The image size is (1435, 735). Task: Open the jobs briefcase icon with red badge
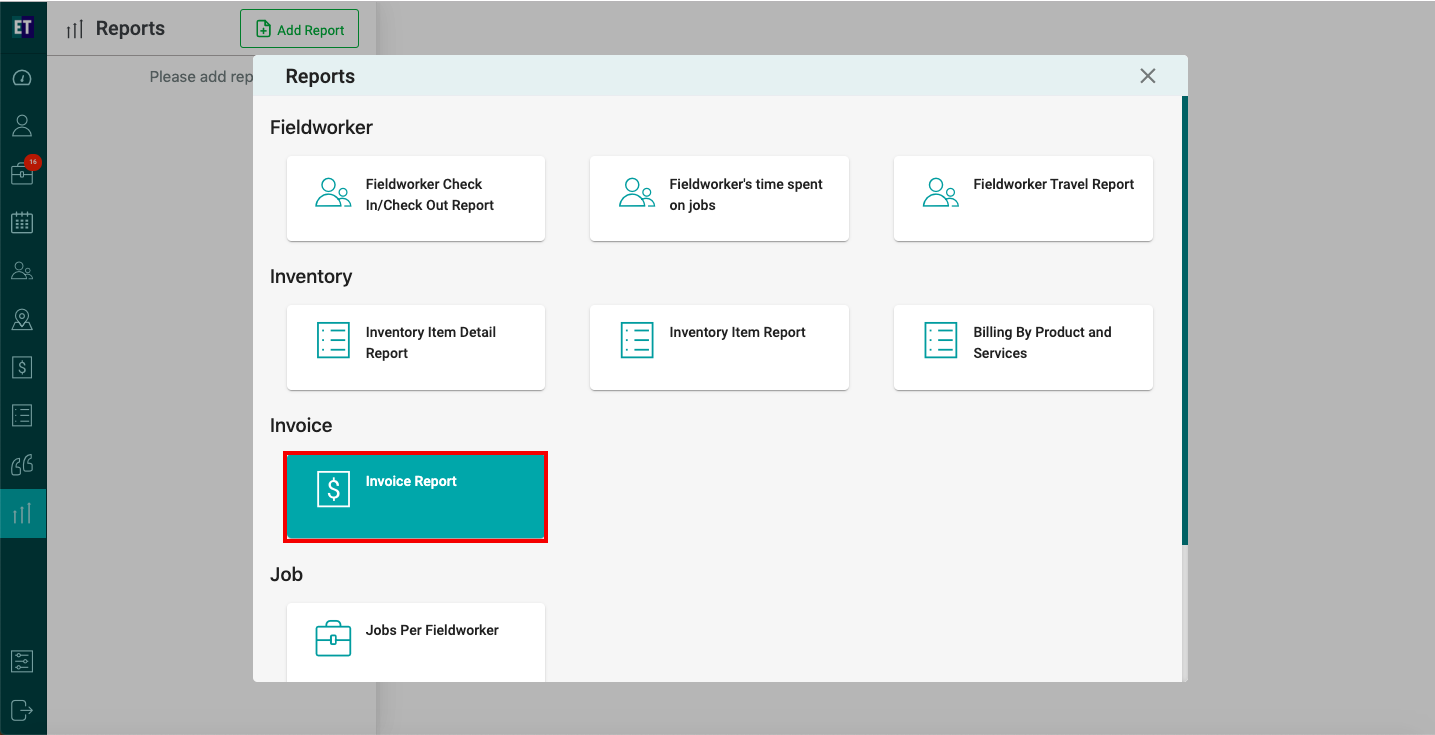pos(23,172)
